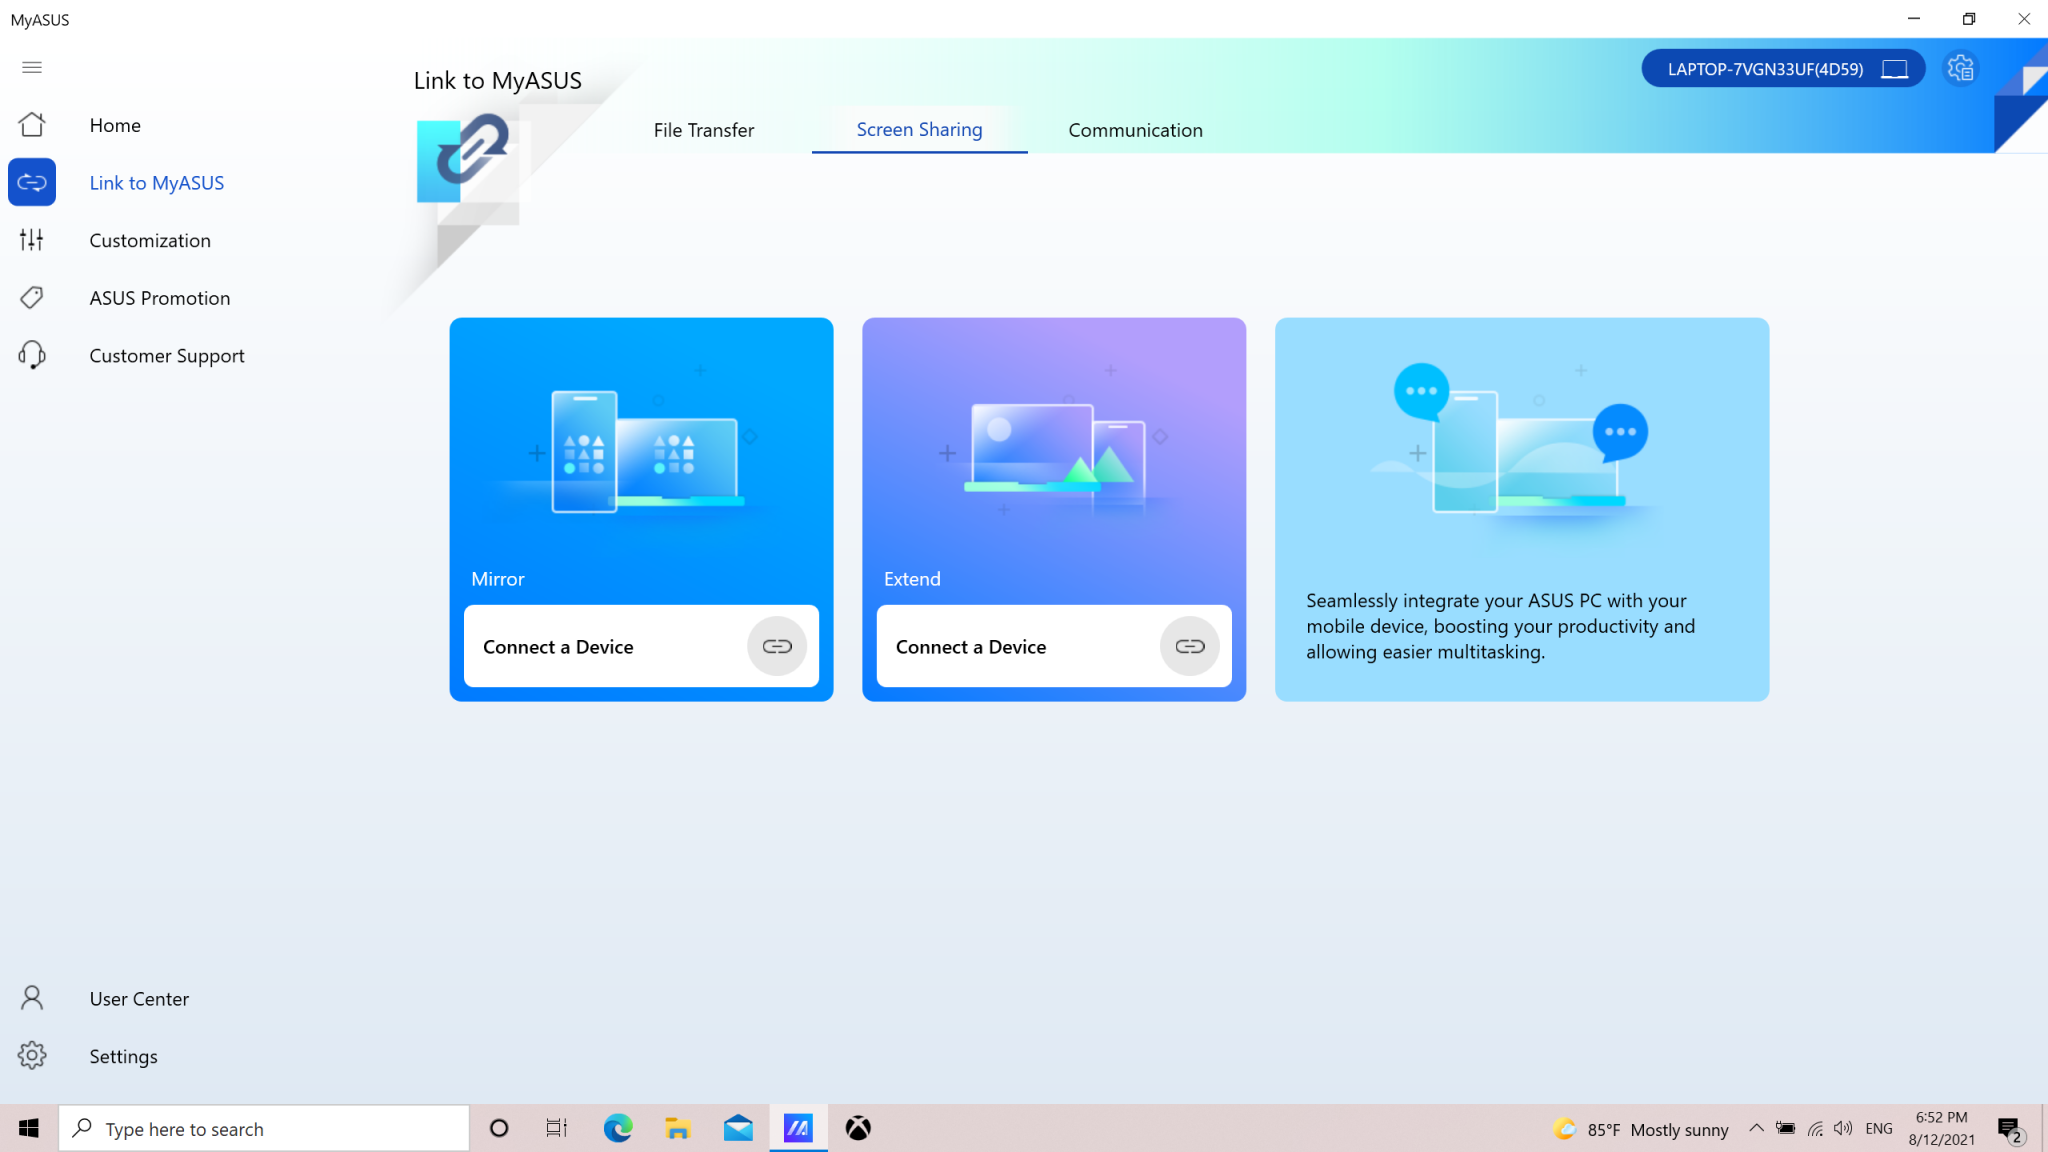Open the weather widget 85°F Mostly sunny

[1640, 1129]
